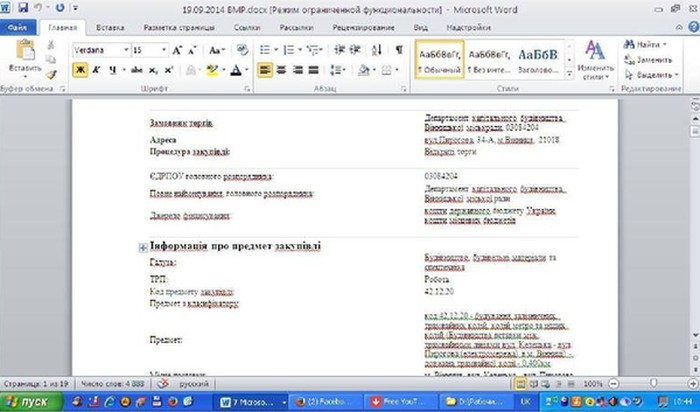Click the bulleted list icon
700x412 pixels.
click(265, 50)
